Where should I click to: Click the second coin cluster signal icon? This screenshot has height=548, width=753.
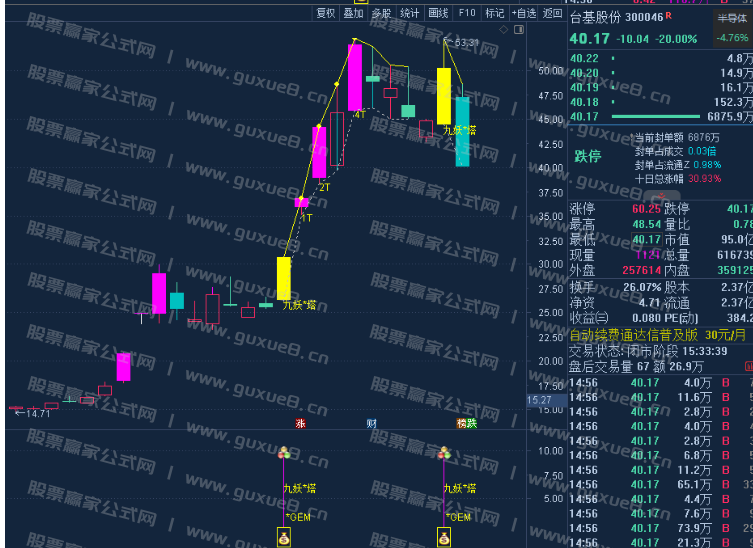point(444,452)
